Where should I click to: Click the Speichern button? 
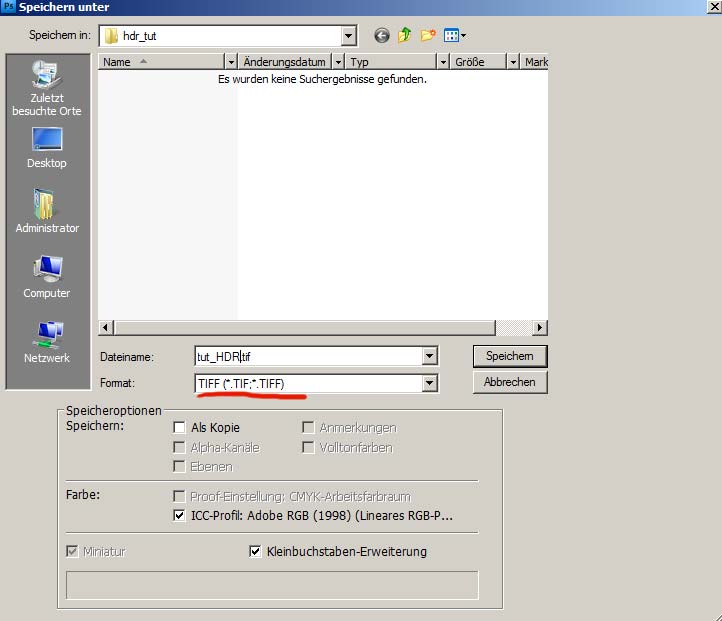coord(509,356)
